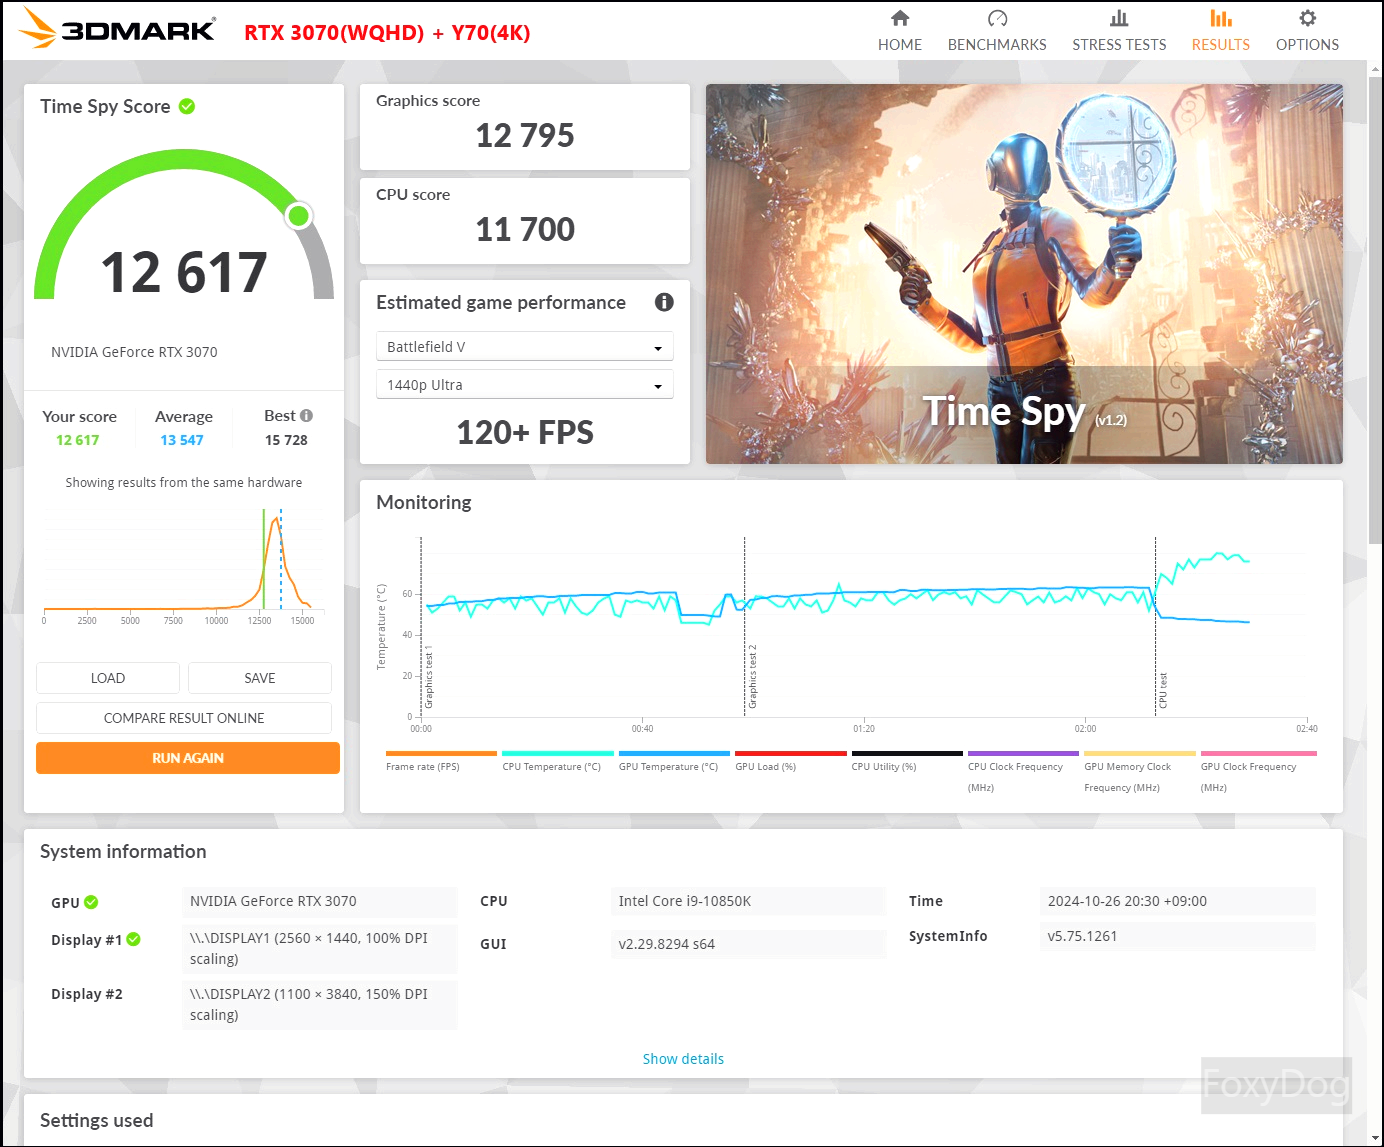Click the Time Spy benchmark artwork thumbnail
1384x1147 pixels.
(x=1024, y=274)
